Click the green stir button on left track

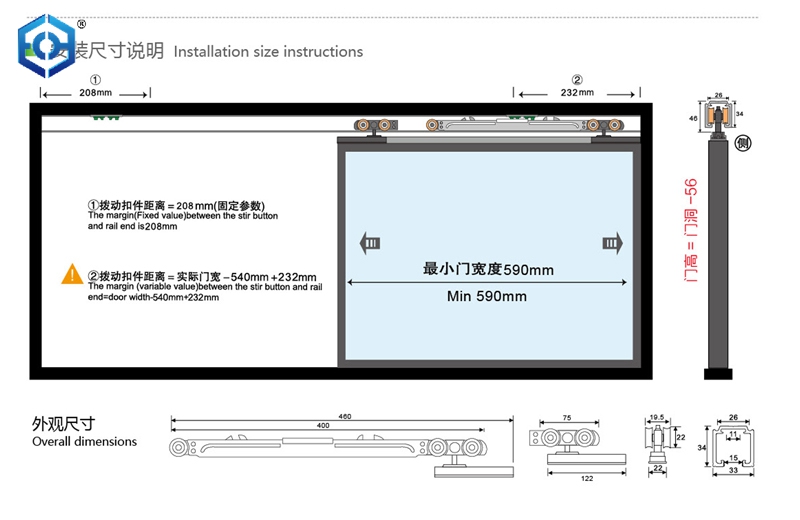(x=106, y=117)
